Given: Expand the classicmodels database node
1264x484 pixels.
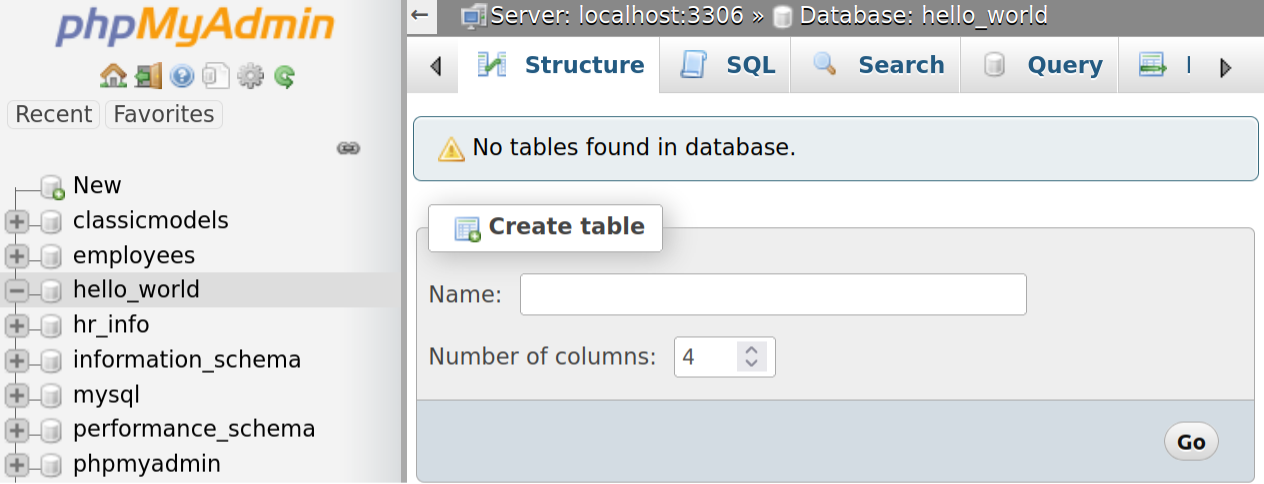Looking at the screenshot, I should click(16, 221).
